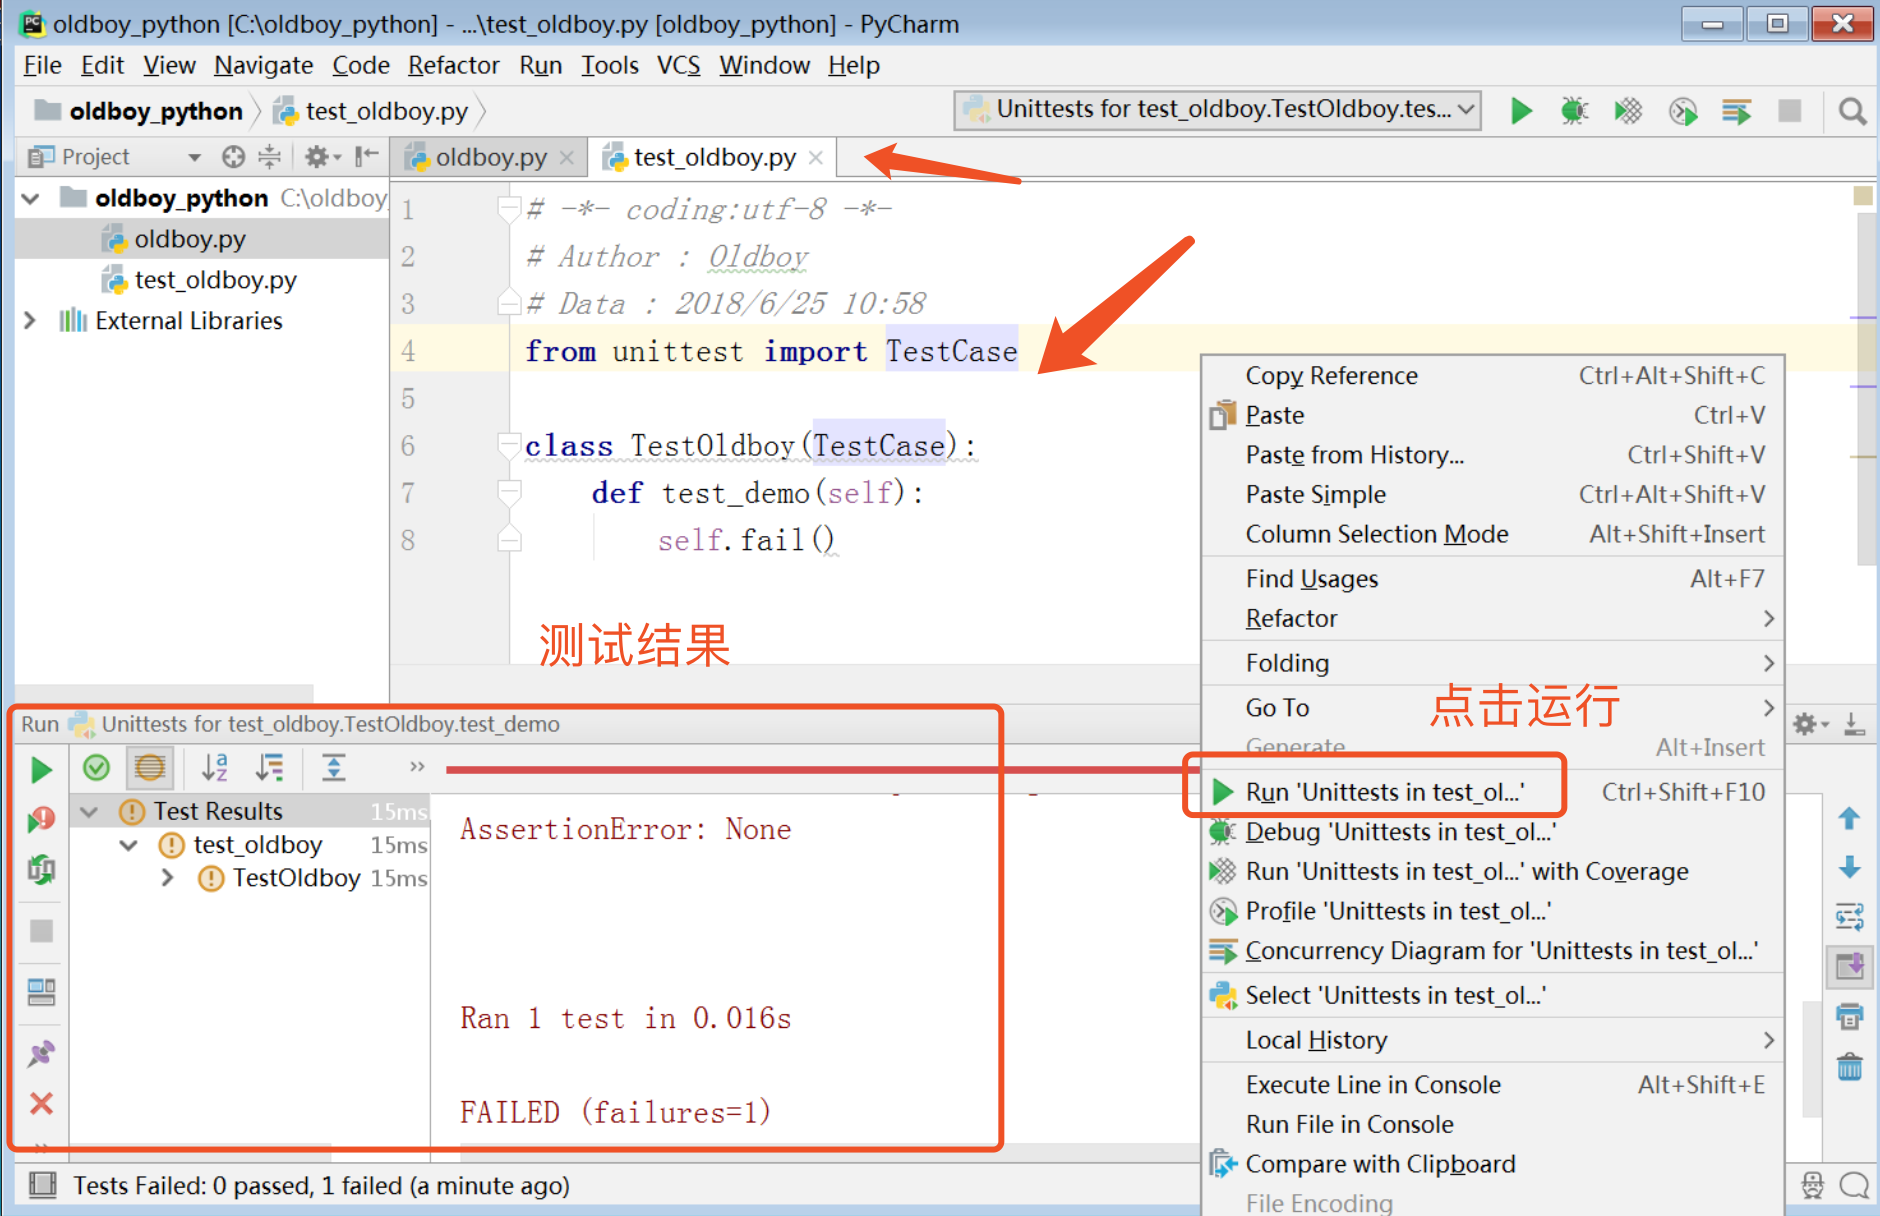1880x1216 pixels.
Task: Toggle scroll to end console icon
Action: (x=1849, y=966)
